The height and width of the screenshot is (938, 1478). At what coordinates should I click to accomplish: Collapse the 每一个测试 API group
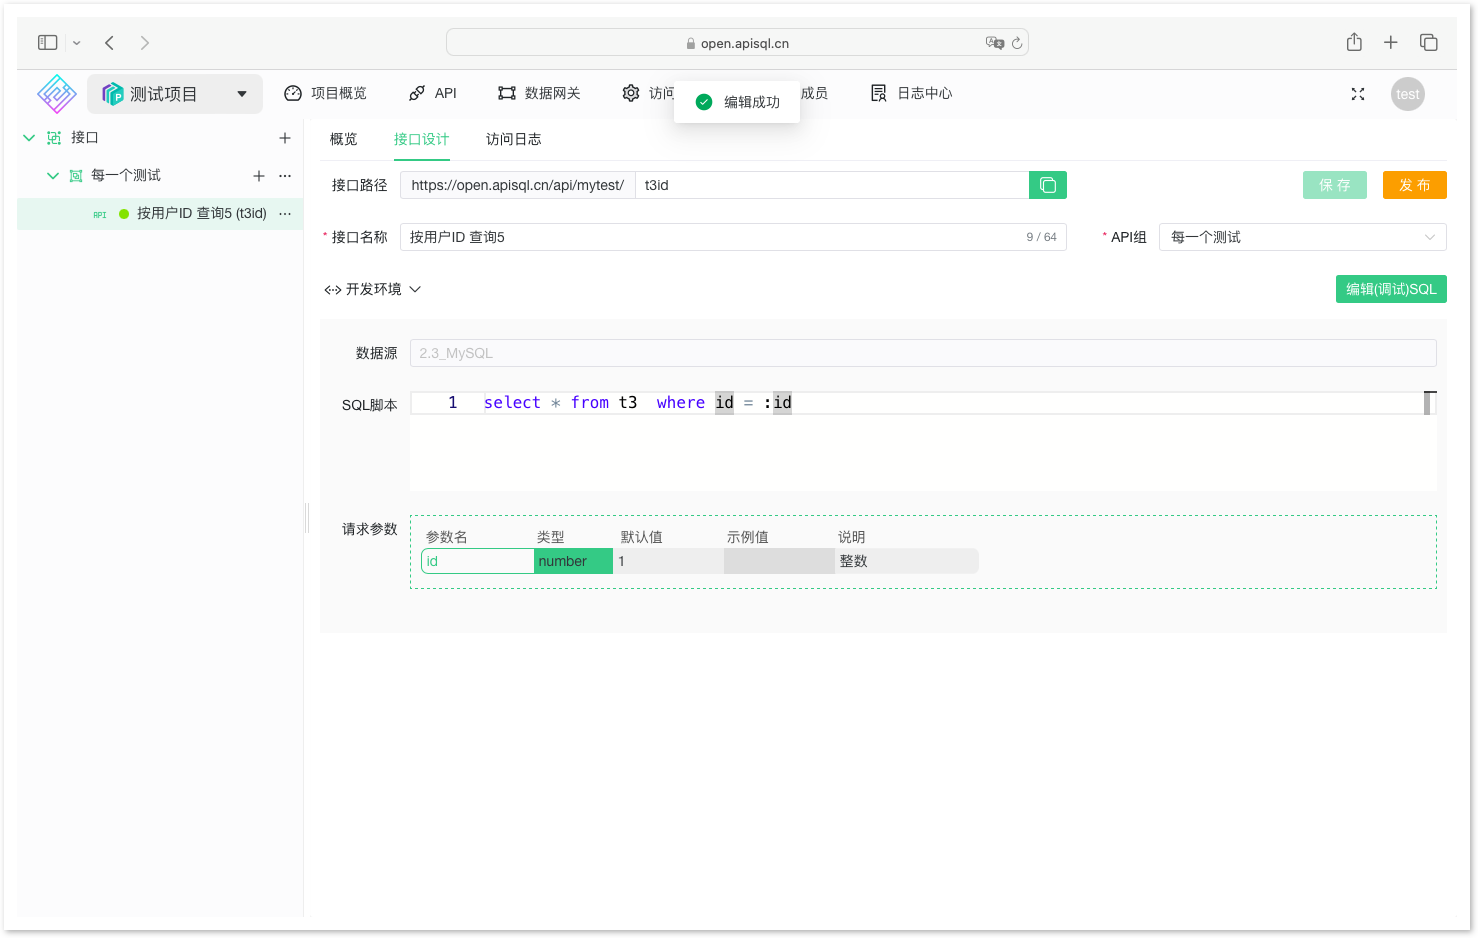coord(52,174)
